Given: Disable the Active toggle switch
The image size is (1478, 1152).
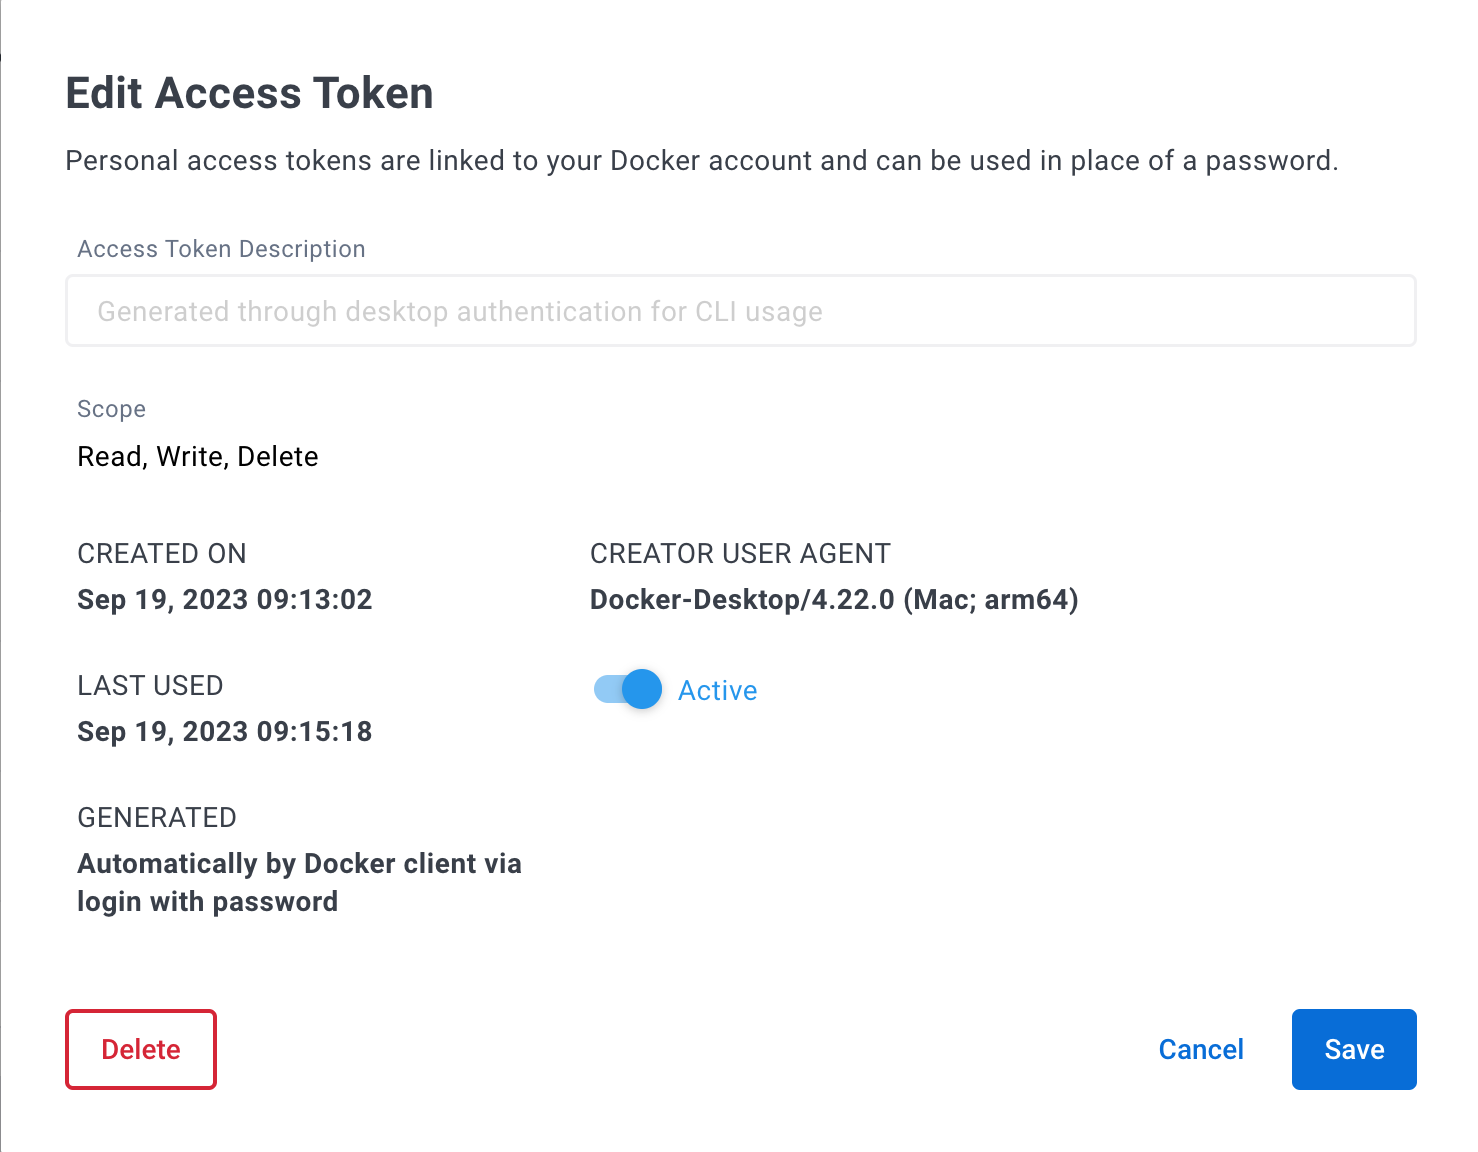Looking at the screenshot, I should point(625,689).
